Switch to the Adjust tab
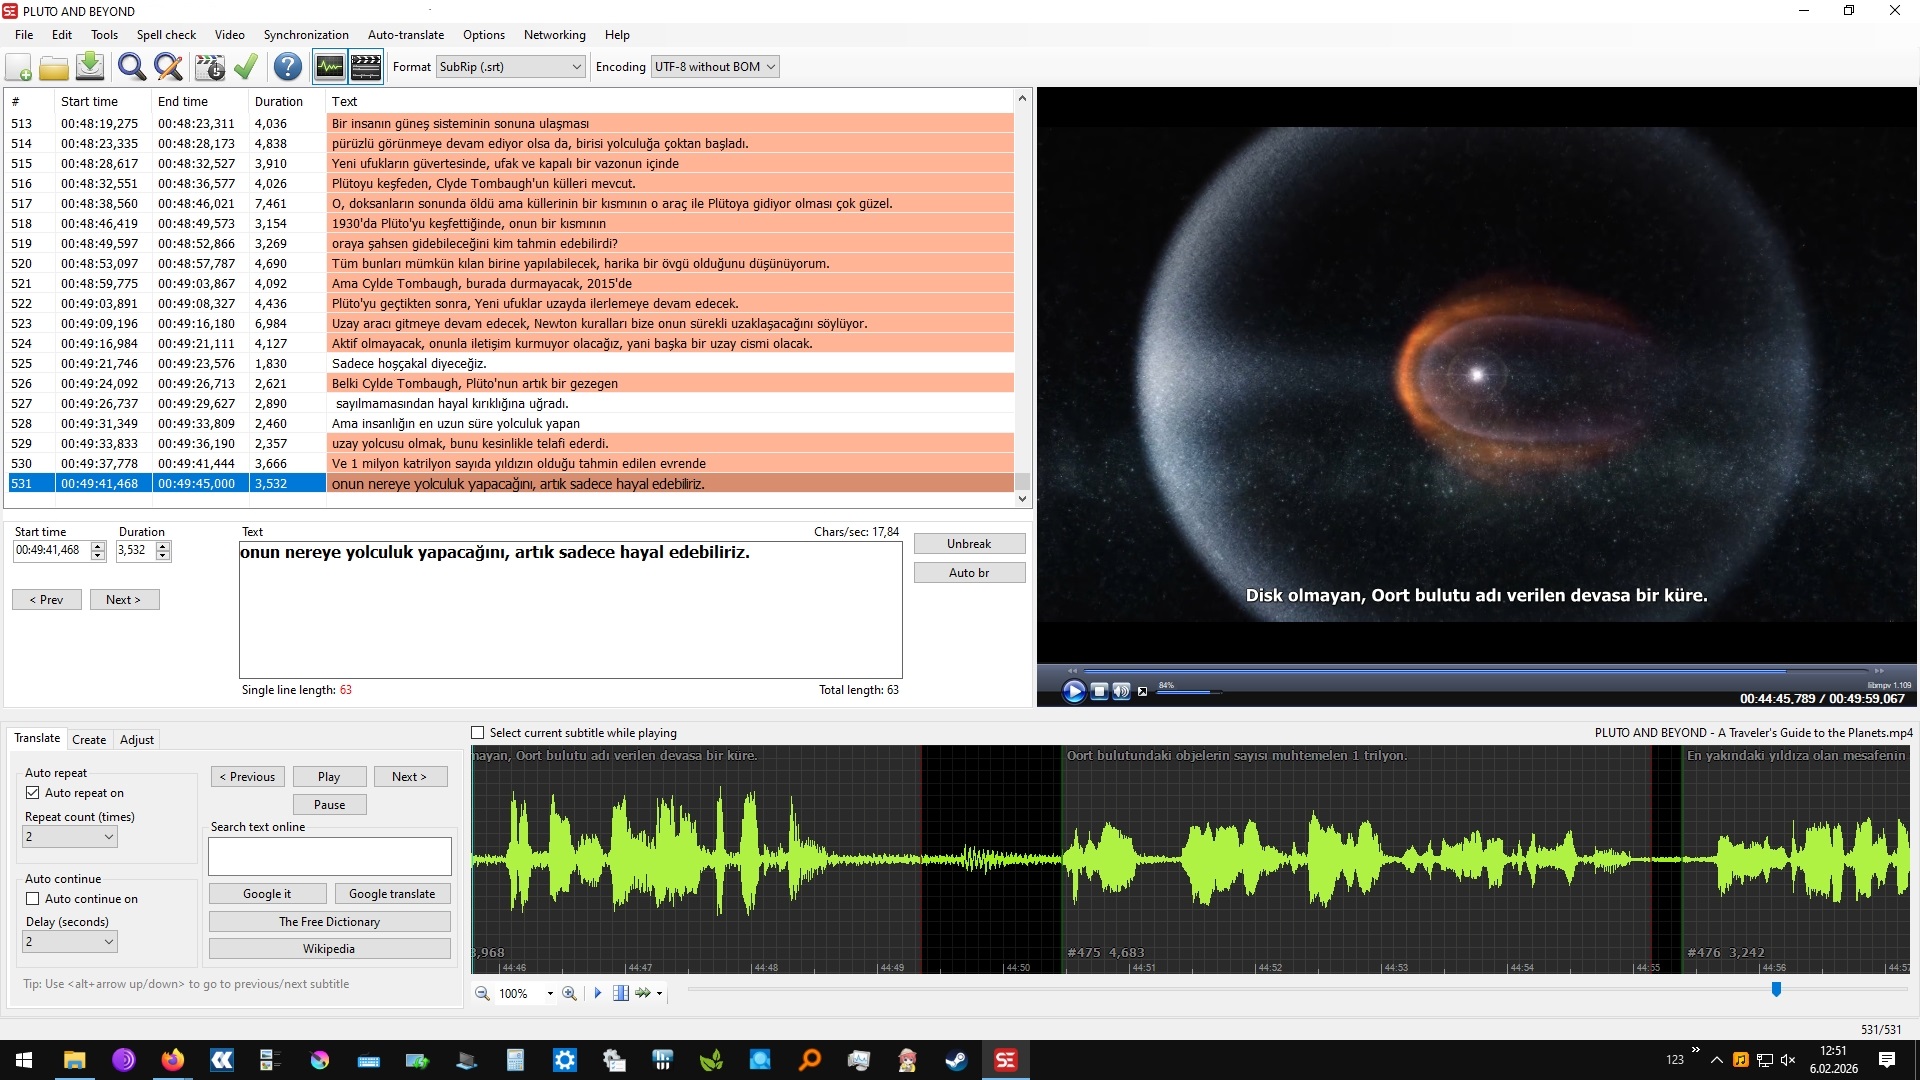1920x1080 pixels. [x=137, y=740]
